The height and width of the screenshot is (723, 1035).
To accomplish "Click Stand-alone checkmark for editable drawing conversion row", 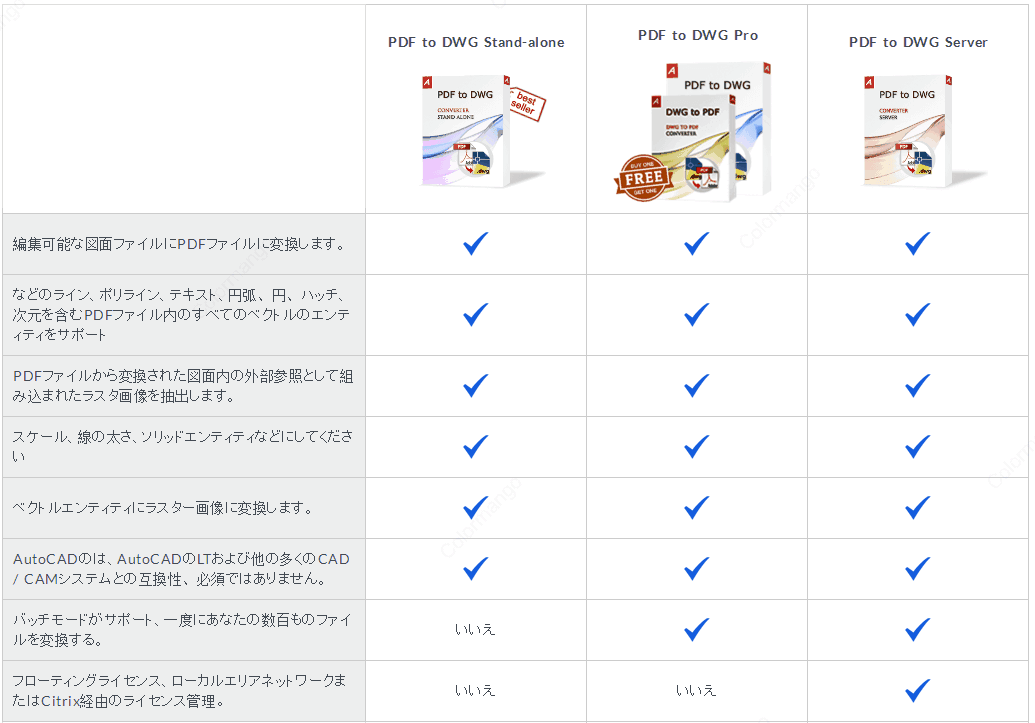I will pyautogui.click(x=475, y=244).
